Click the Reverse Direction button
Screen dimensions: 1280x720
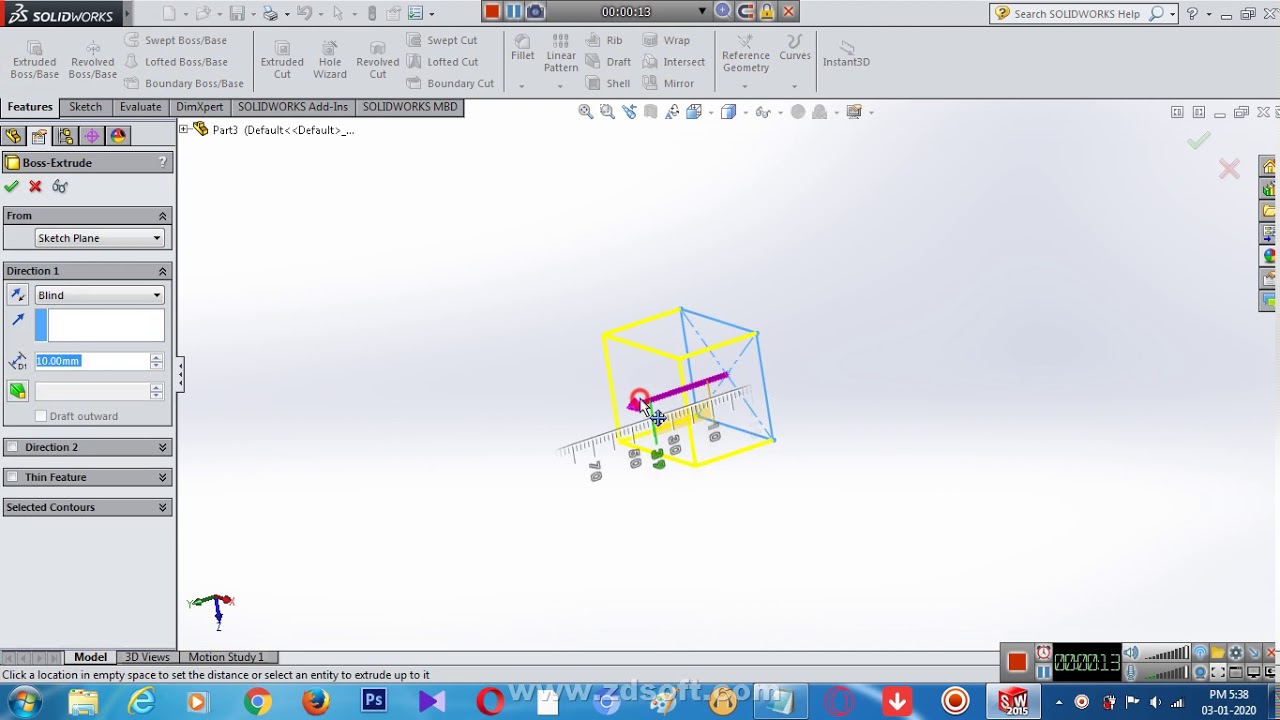click(x=17, y=295)
